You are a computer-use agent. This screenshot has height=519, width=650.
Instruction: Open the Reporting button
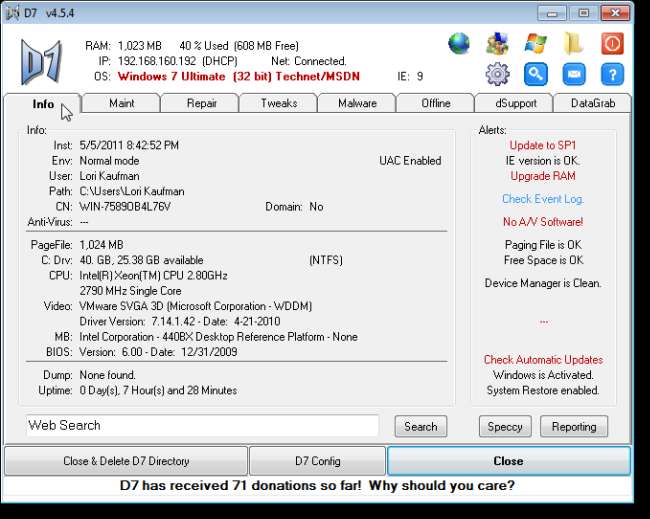point(574,427)
